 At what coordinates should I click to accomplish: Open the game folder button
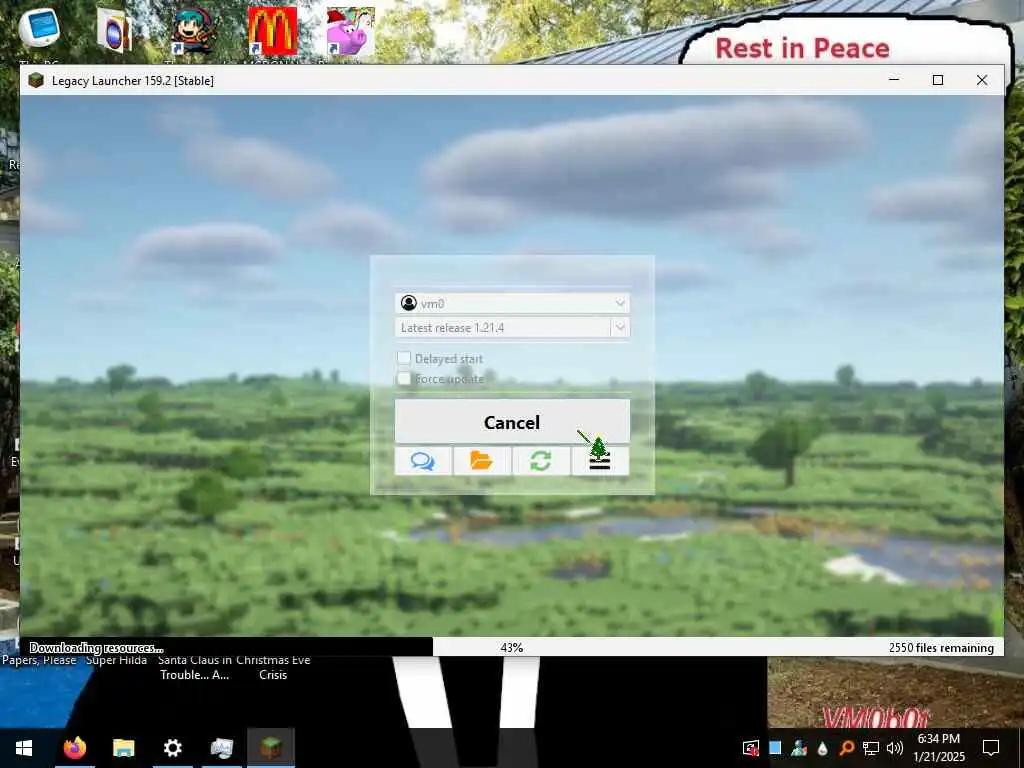coord(482,461)
